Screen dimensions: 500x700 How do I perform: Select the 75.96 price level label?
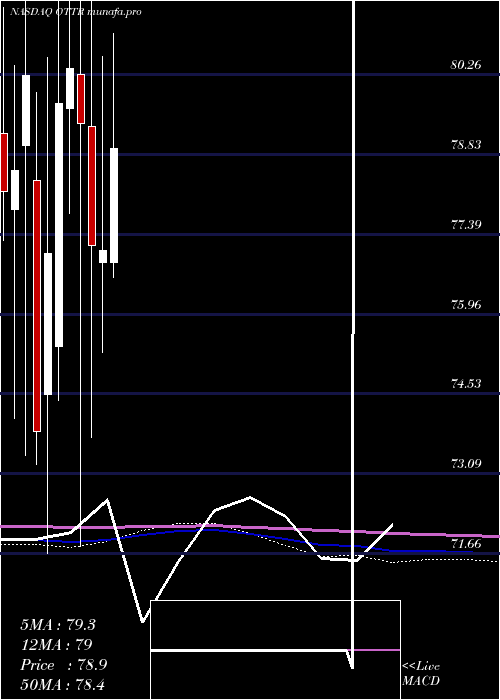[466, 304]
